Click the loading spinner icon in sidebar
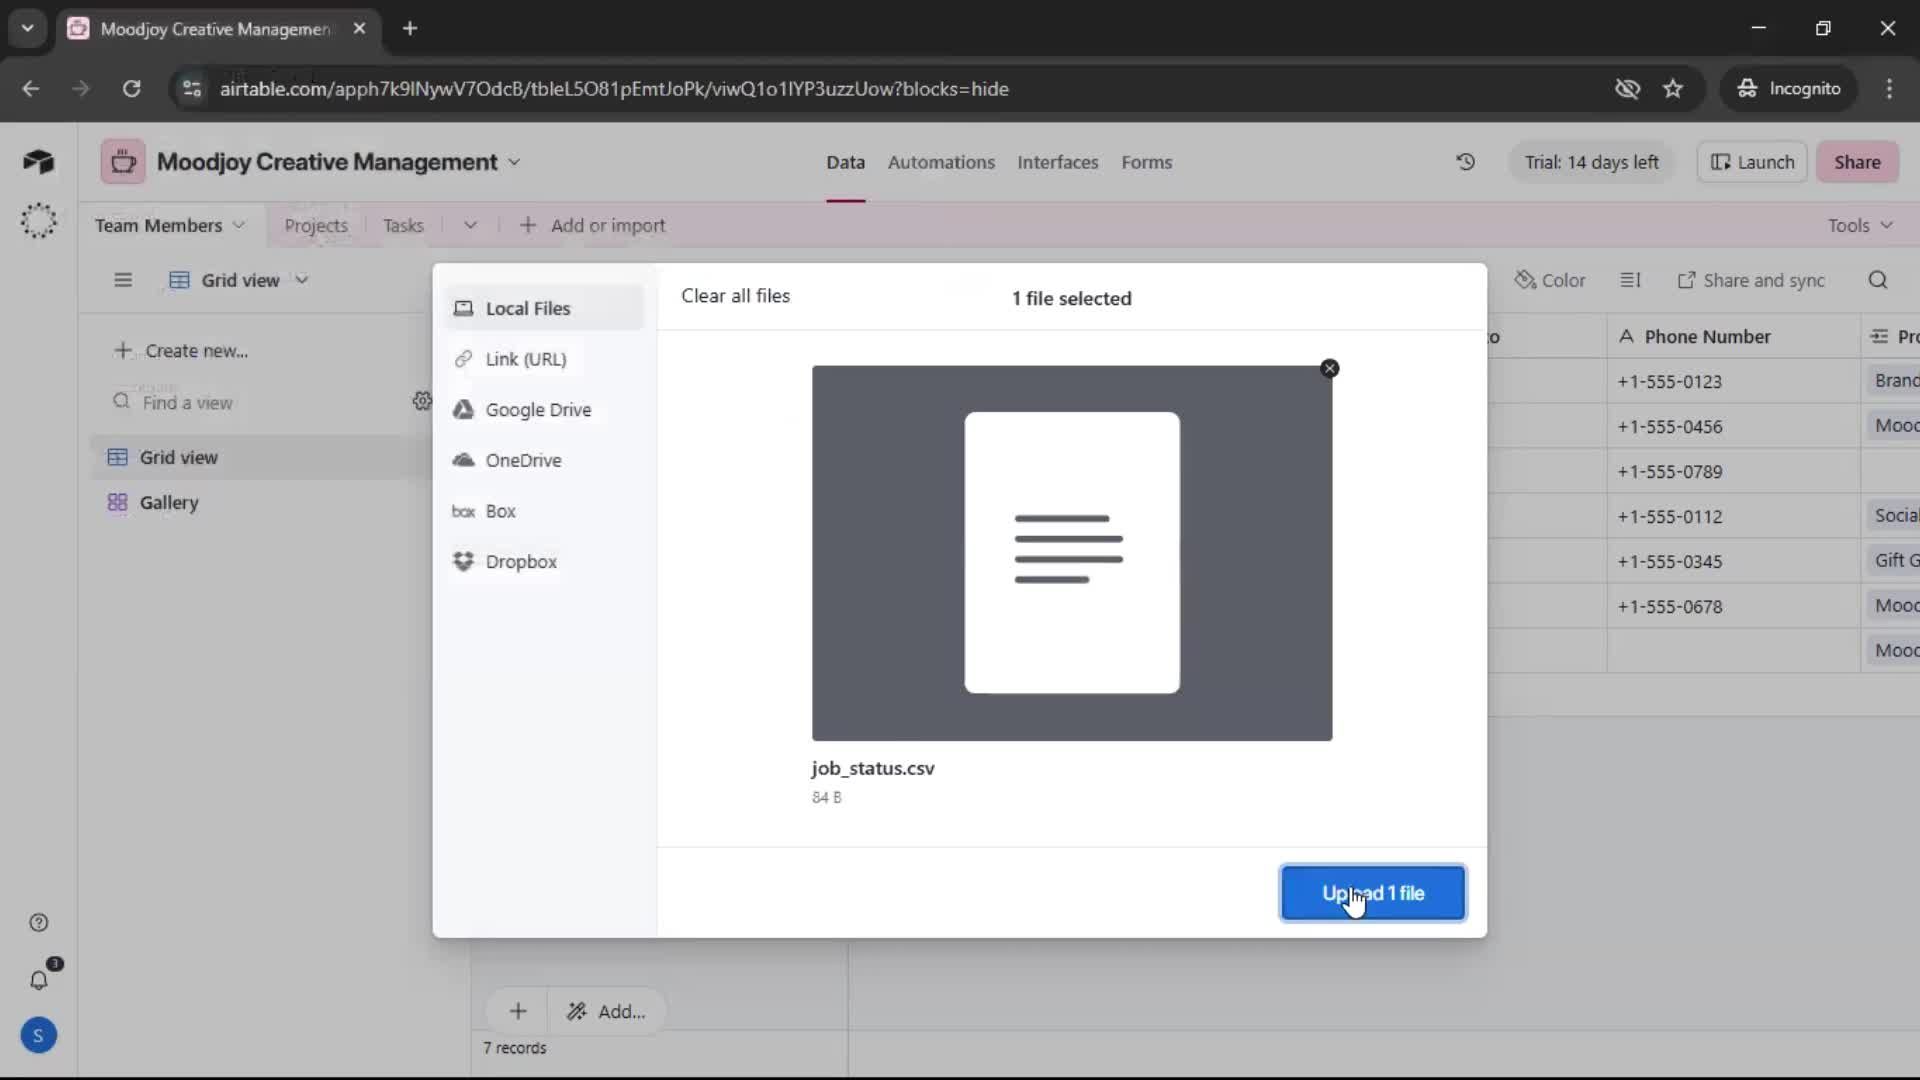Viewport: 1920px width, 1080px height. 38,221
